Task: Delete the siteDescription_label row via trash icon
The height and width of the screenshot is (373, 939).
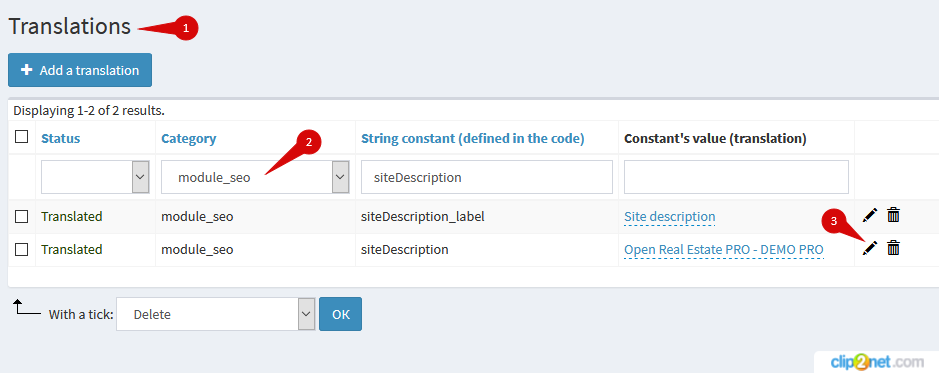Action: 893,215
